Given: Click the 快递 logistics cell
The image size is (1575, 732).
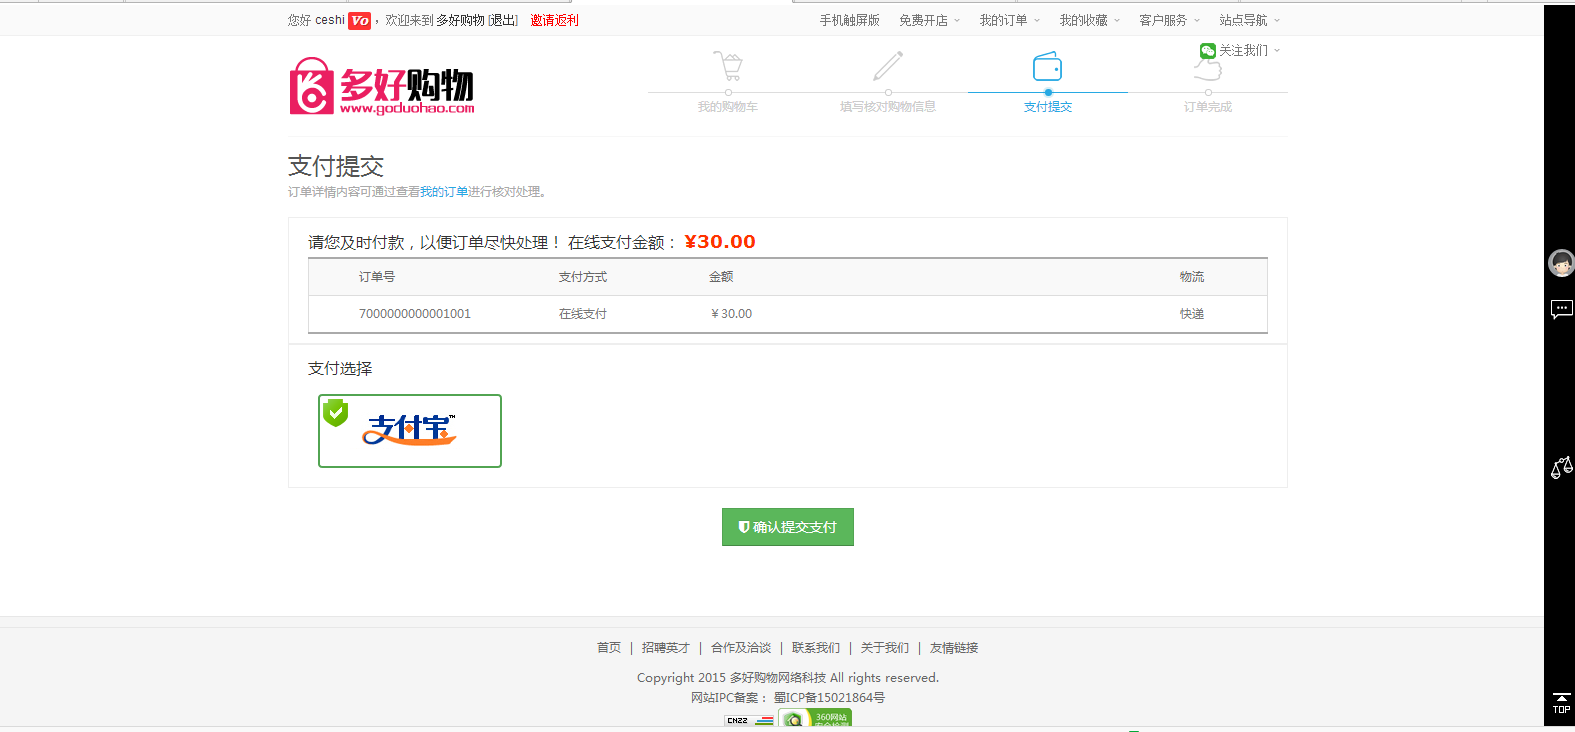Looking at the screenshot, I should click(1192, 314).
